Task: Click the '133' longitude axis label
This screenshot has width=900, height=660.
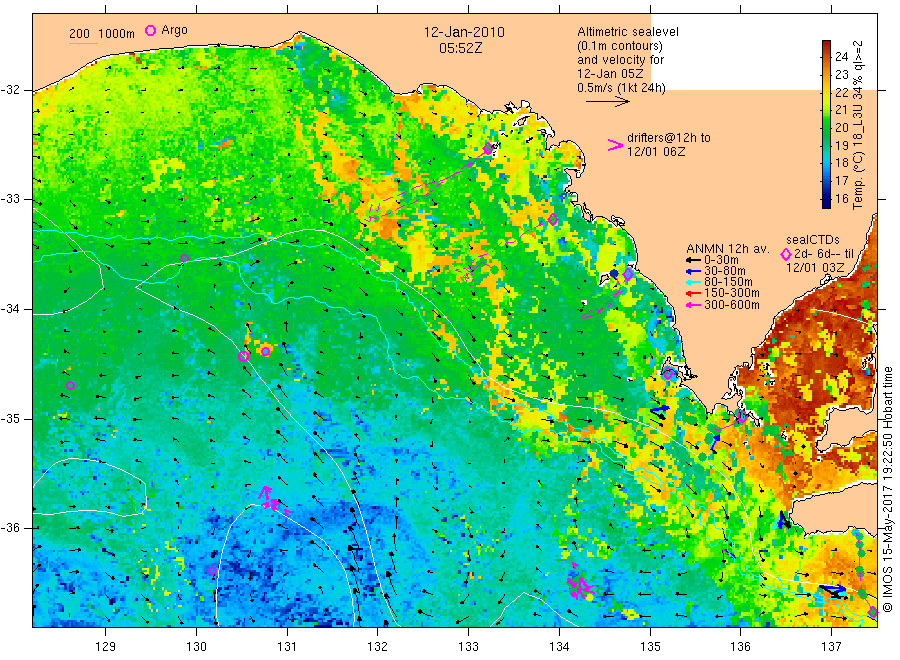Action: coord(468,647)
